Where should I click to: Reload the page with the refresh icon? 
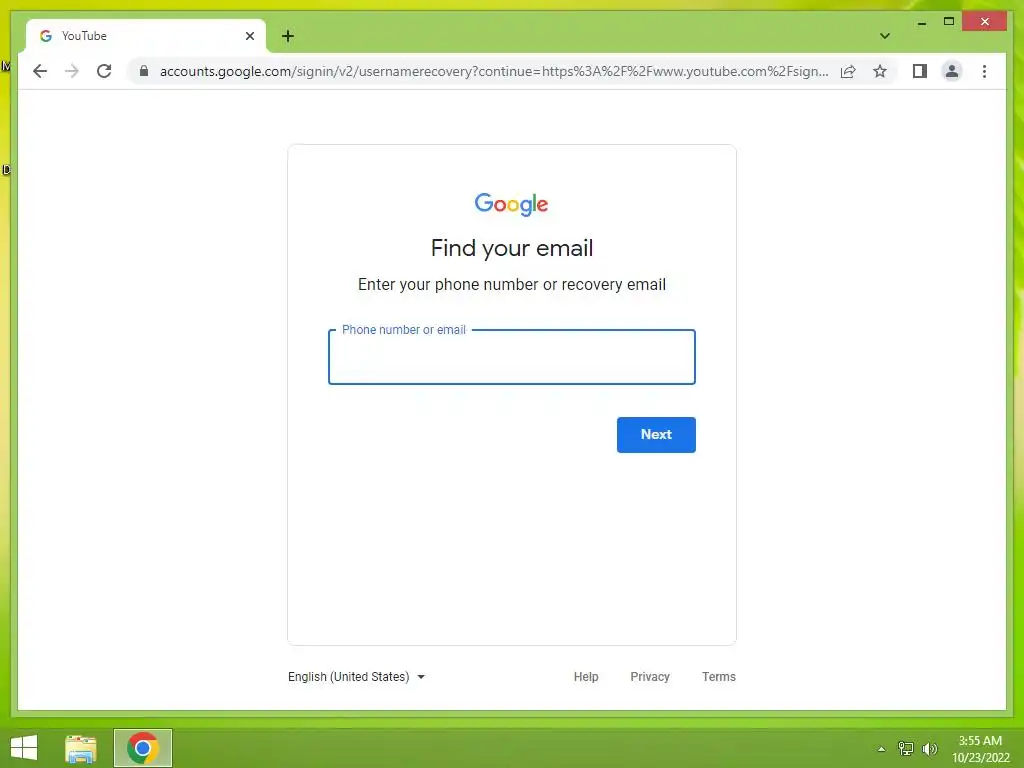point(104,71)
